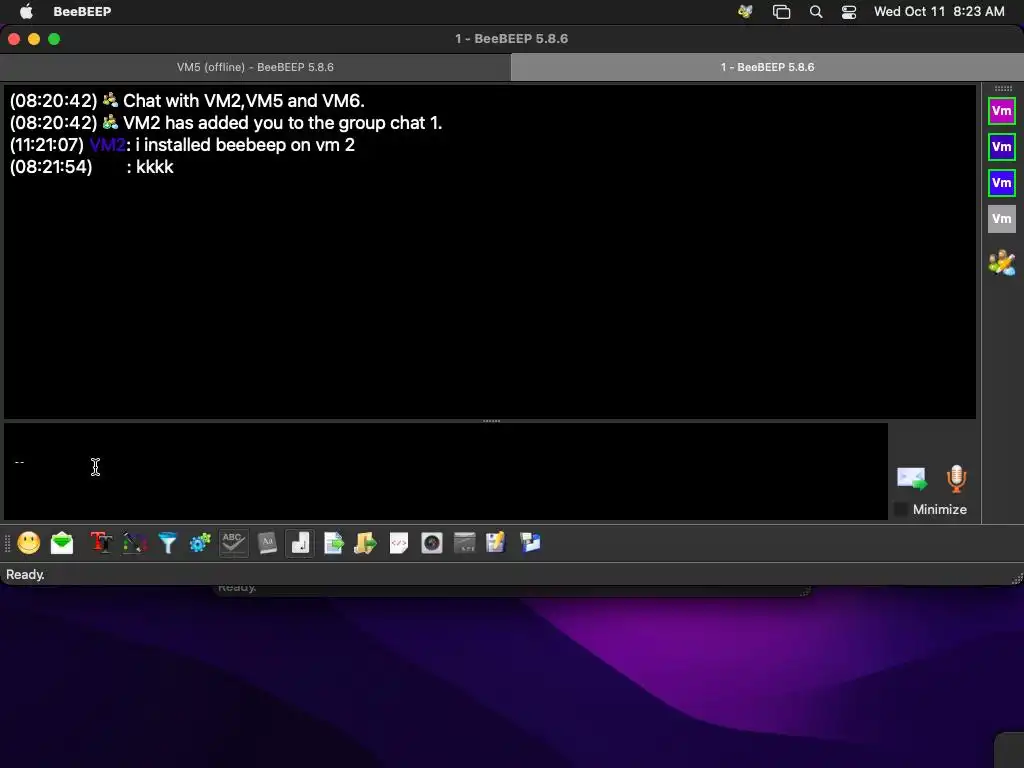The width and height of the screenshot is (1024, 768).
Task: Click the VM2 sender name in chat
Action: (x=107, y=145)
